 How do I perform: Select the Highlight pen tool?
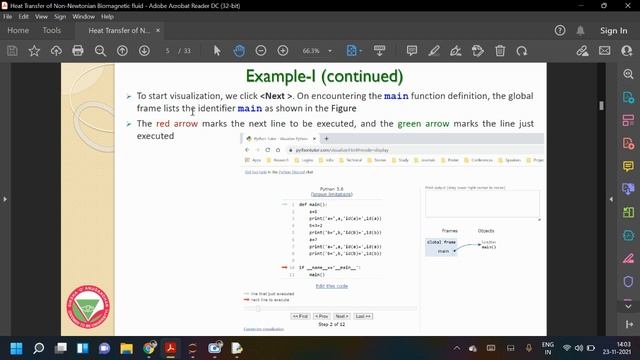click(434, 51)
